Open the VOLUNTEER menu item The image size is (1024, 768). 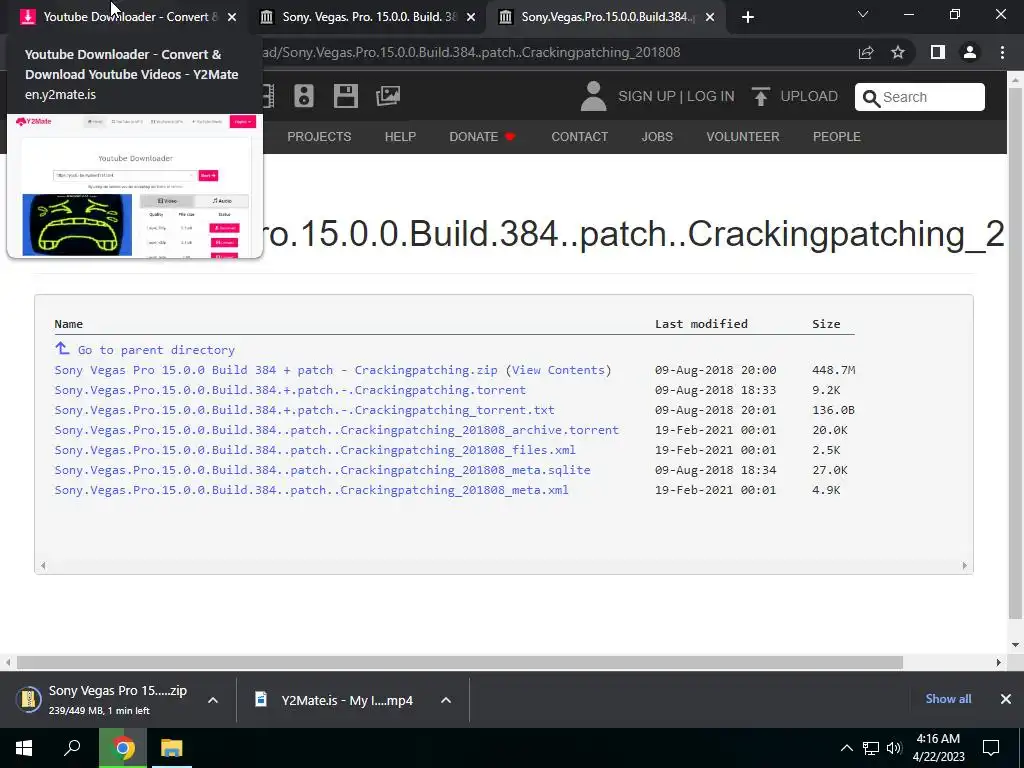743,136
